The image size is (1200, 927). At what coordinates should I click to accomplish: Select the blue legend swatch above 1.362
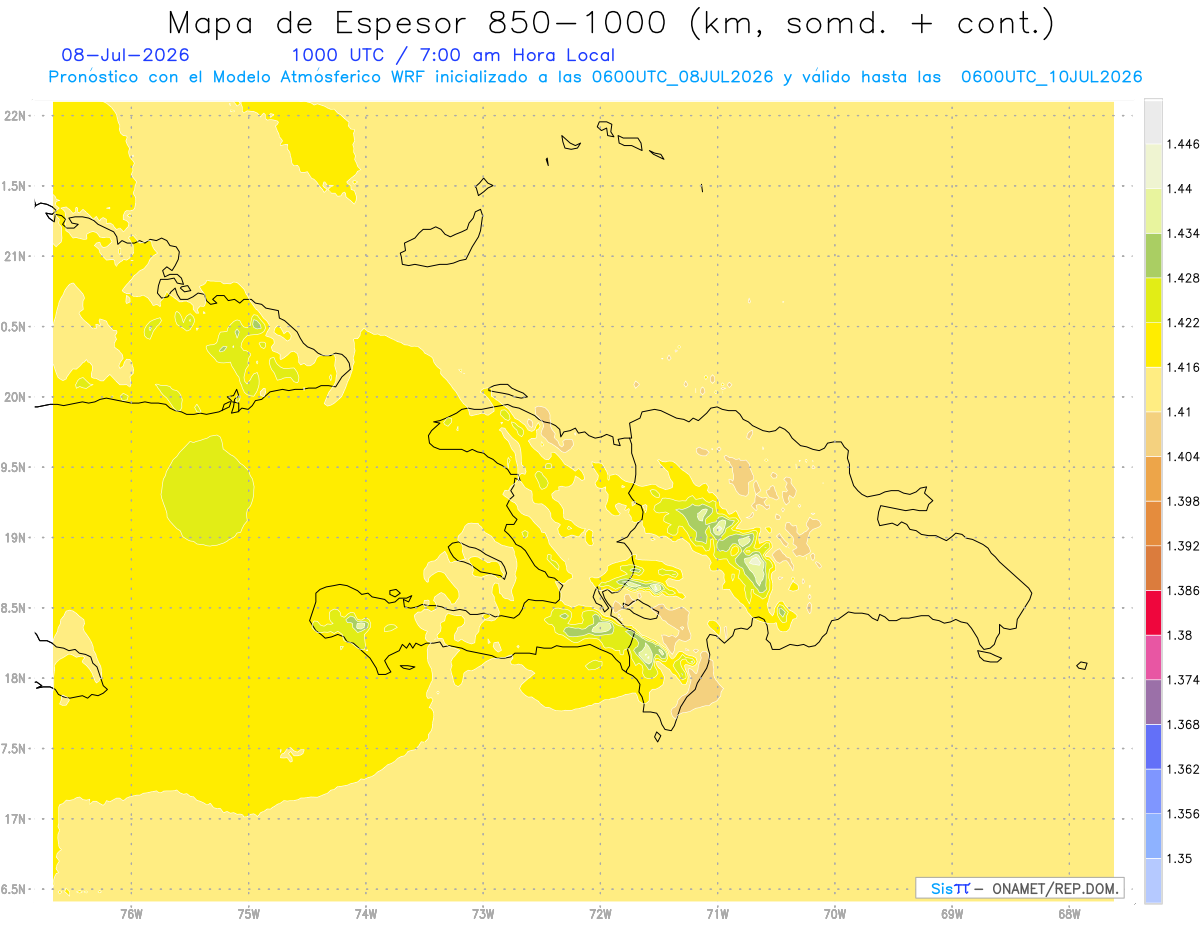click(1153, 746)
